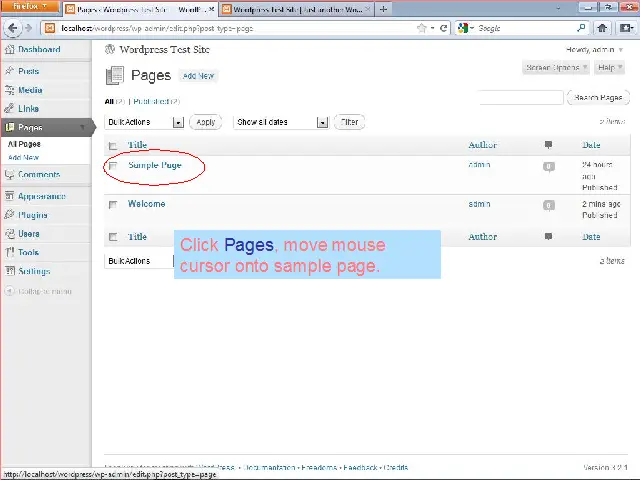
Task: Open the Comments menu item
Action: click(39, 175)
